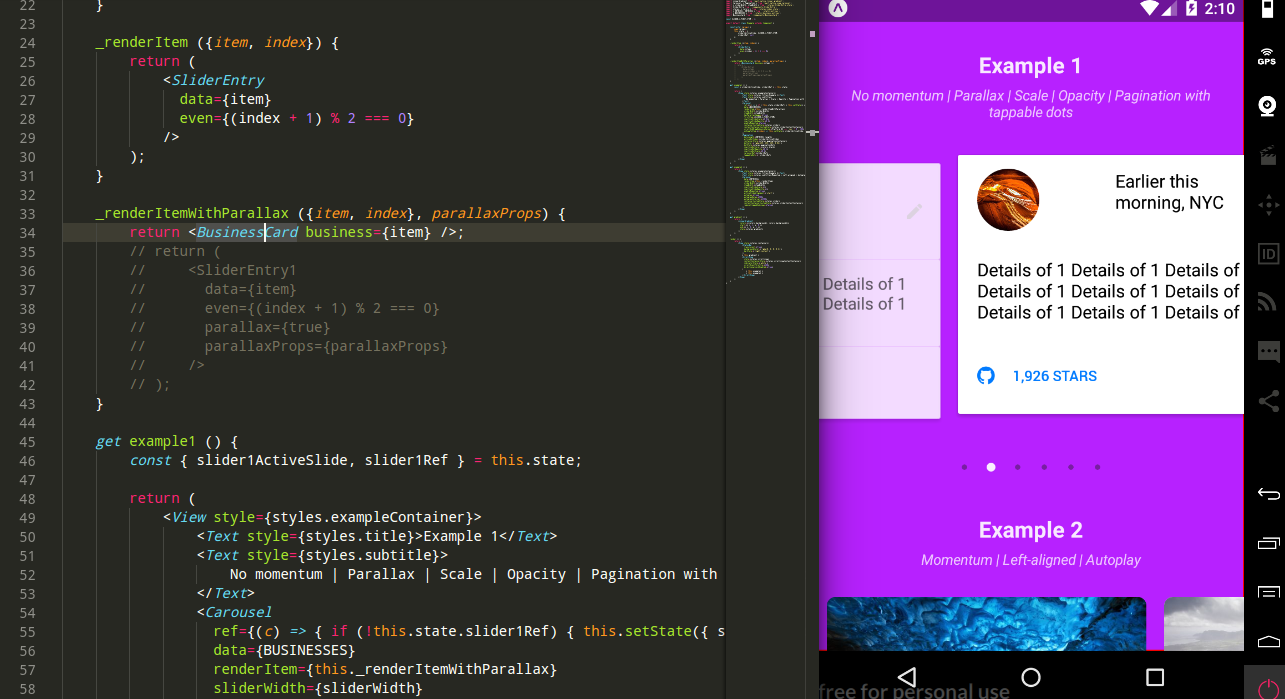Open the 1,926 STARS link
Viewport: 1285px width, 699px height.
click(1054, 375)
